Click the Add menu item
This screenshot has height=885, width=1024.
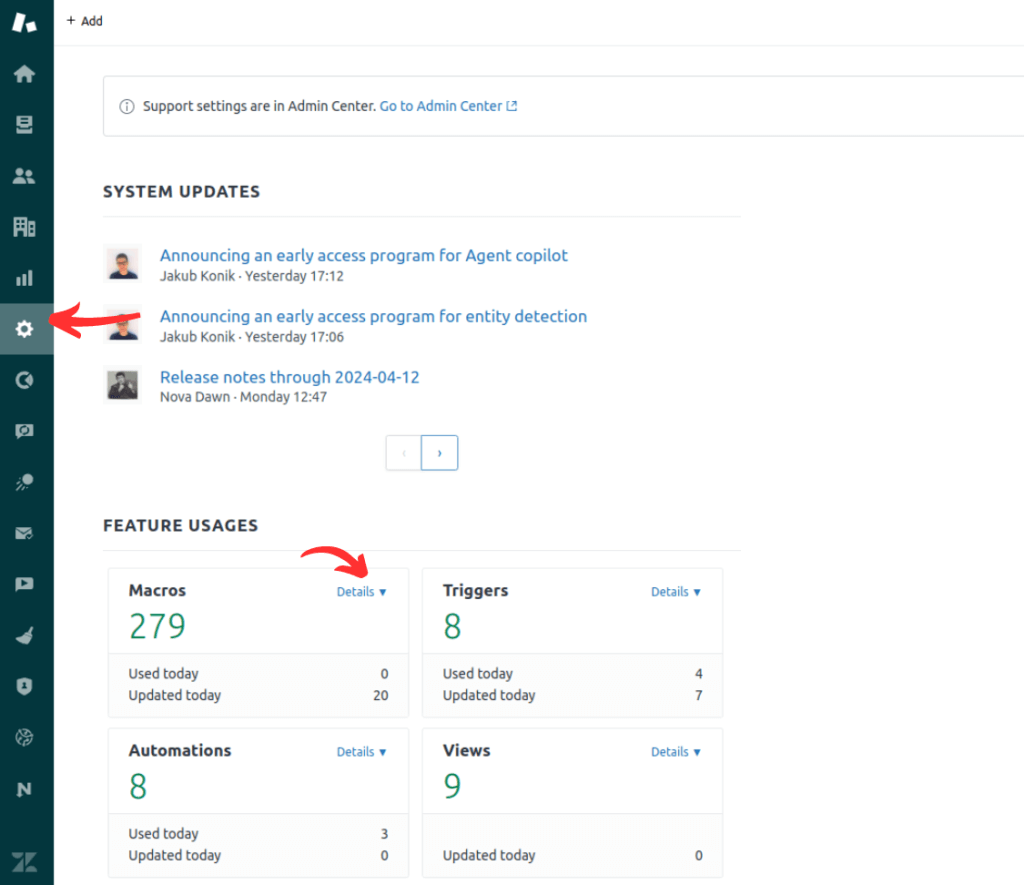pyautogui.click(x=84, y=20)
